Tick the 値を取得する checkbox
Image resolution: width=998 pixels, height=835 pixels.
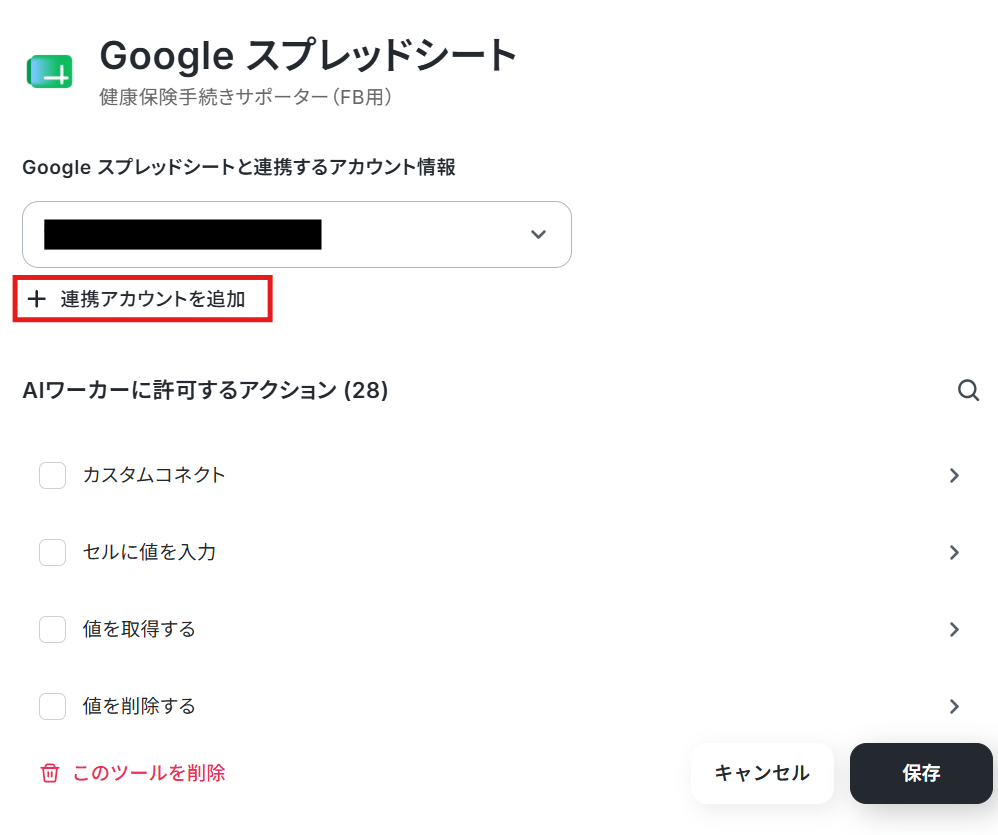(52, 629)
